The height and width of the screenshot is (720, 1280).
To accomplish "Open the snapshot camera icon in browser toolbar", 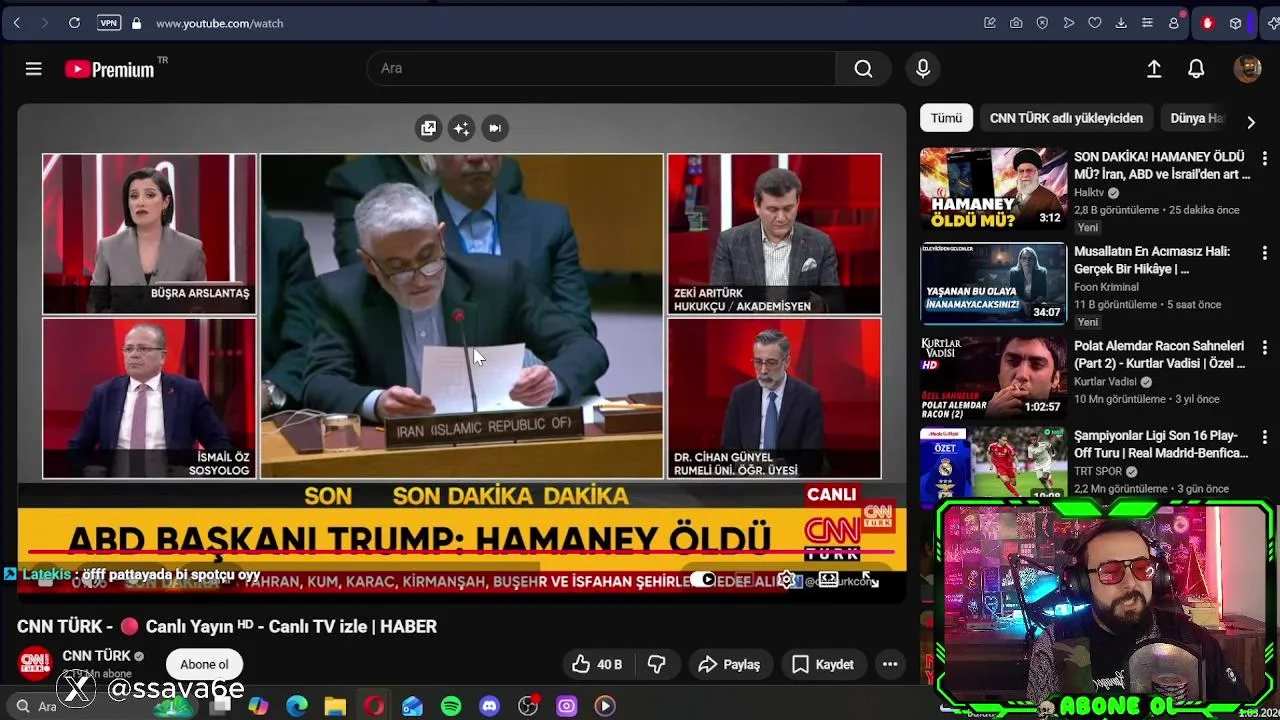I will [x=1016, y=23].
